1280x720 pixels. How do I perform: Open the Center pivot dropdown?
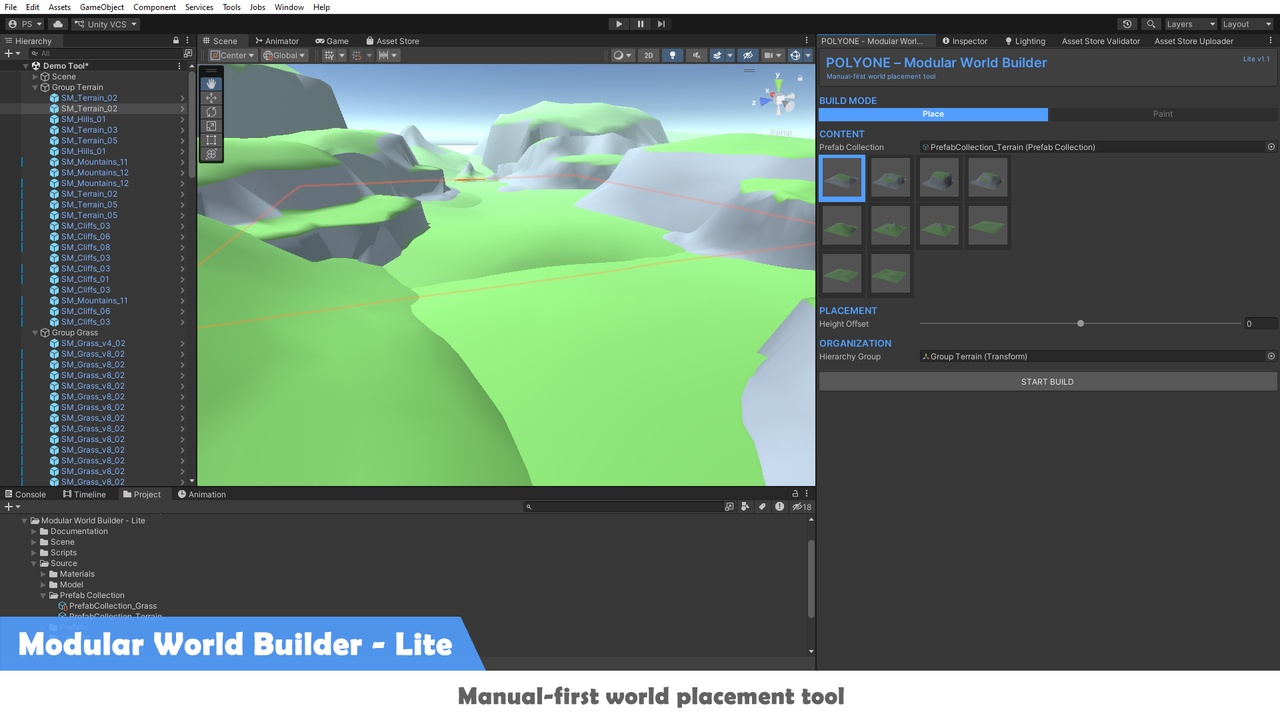point(233,55)
